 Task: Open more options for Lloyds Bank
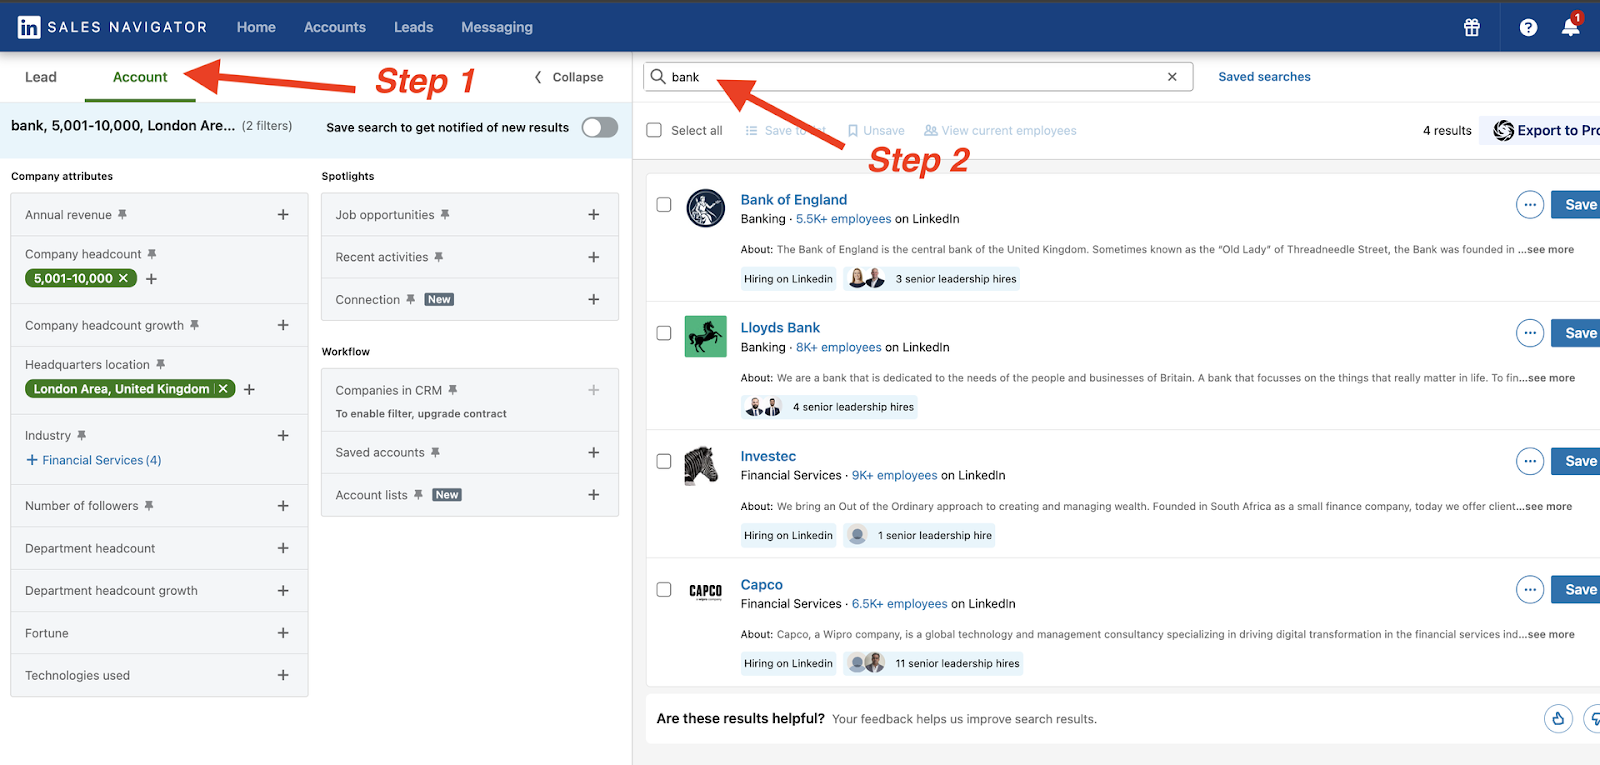click(1530, 333)
